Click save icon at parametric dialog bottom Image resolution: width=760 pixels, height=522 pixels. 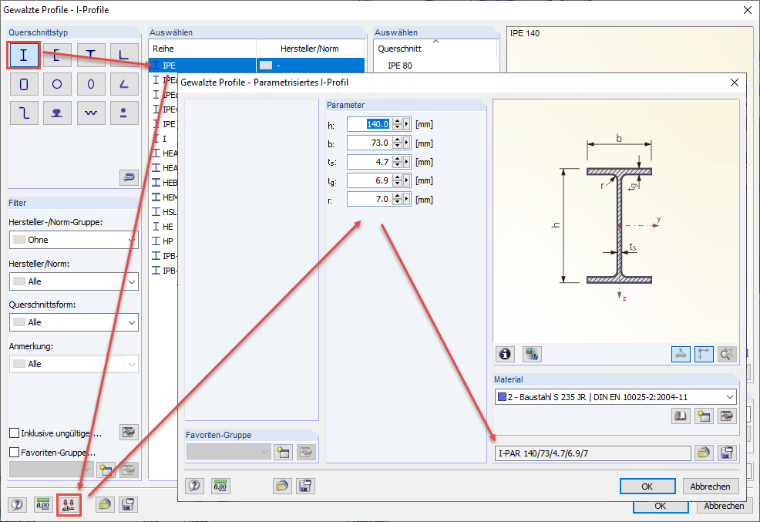(x=305, y=486)
